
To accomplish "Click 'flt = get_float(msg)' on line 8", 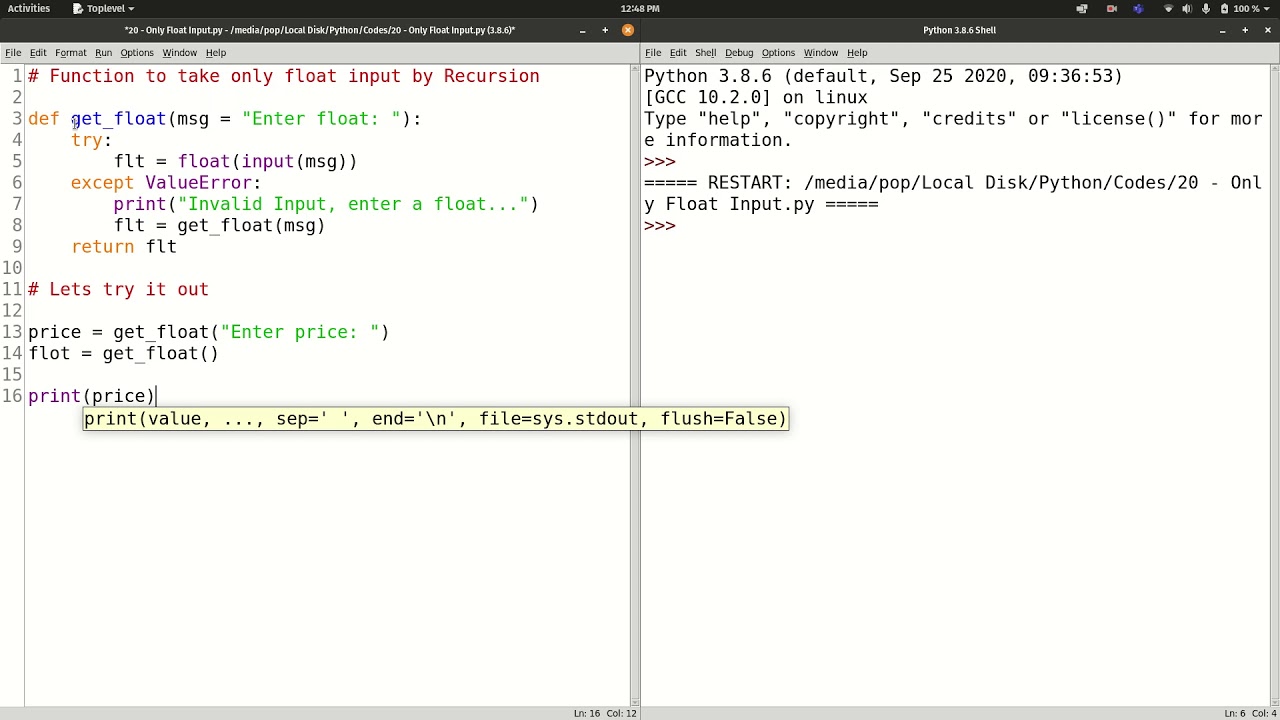I will coord(219,226).
